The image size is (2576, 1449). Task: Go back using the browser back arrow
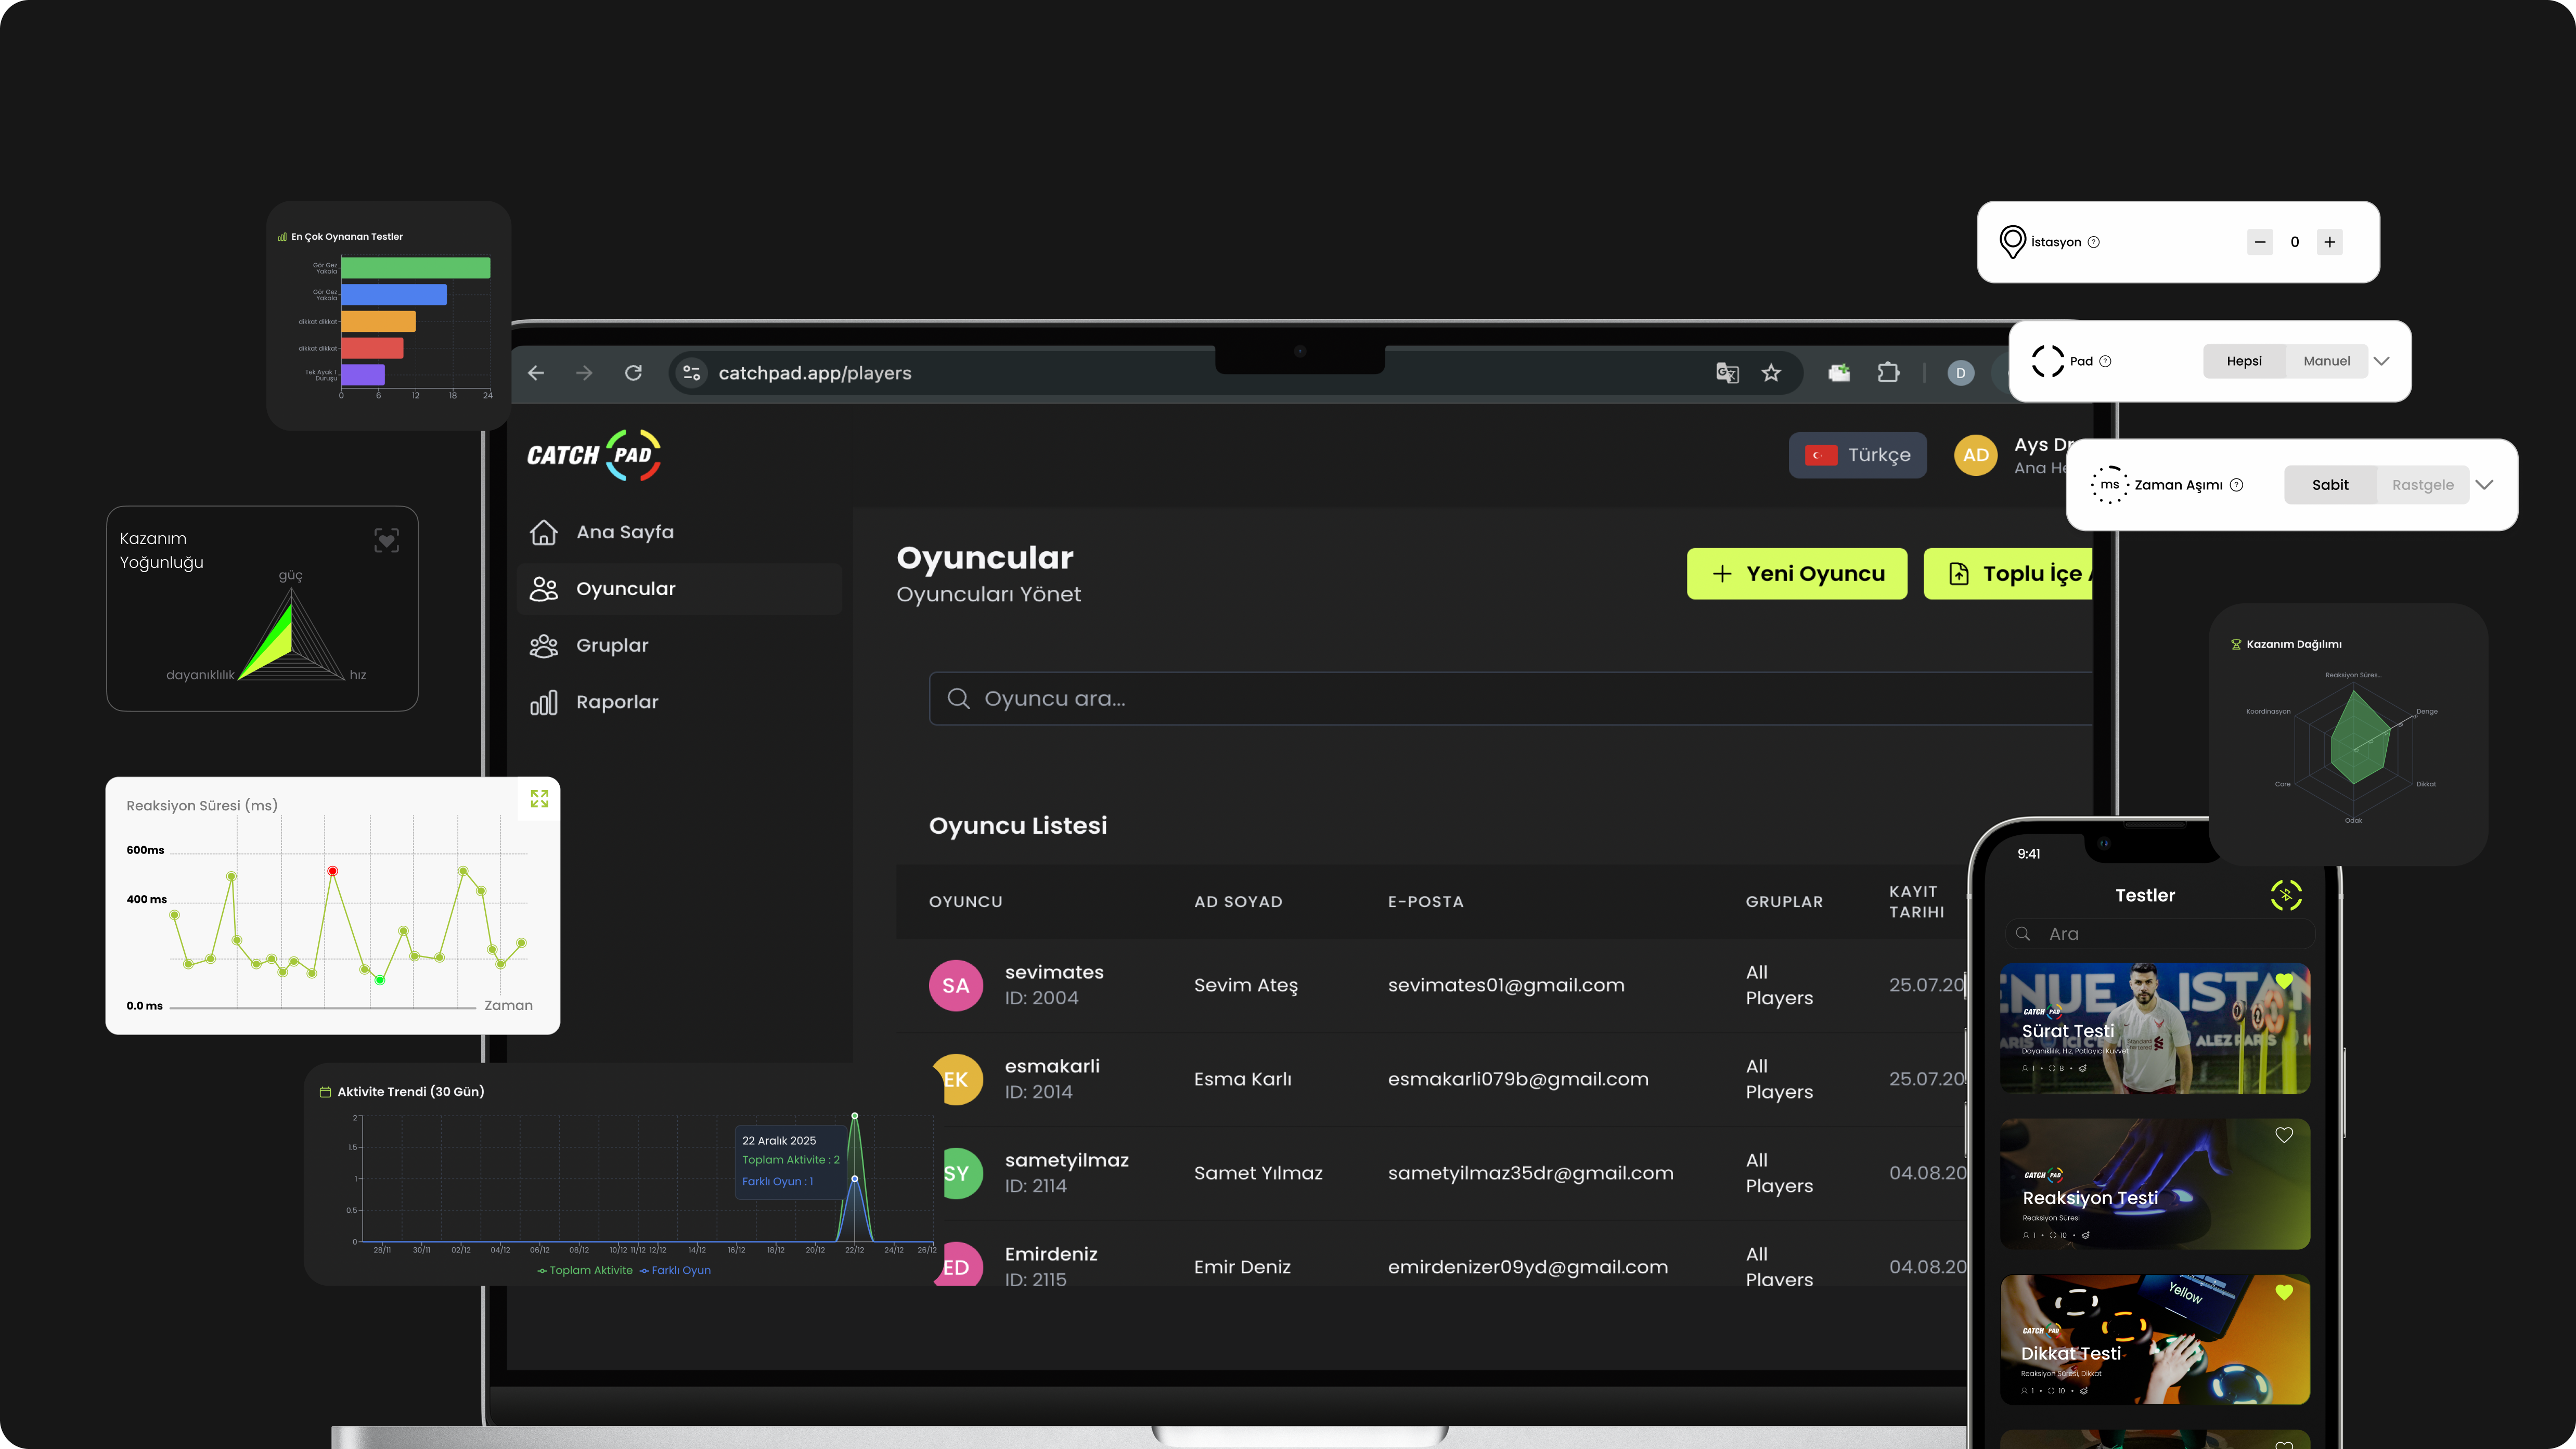pos(536,373)
